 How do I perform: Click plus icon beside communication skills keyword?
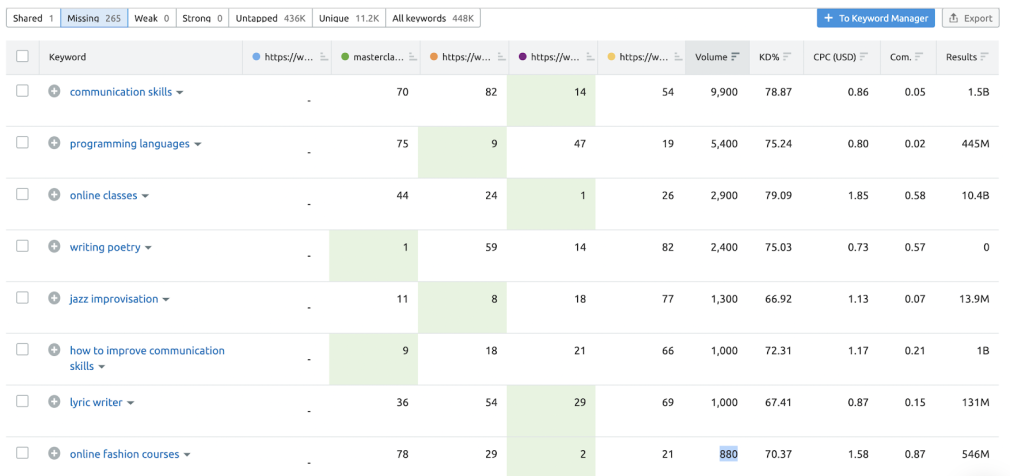[x=54, y=92]
